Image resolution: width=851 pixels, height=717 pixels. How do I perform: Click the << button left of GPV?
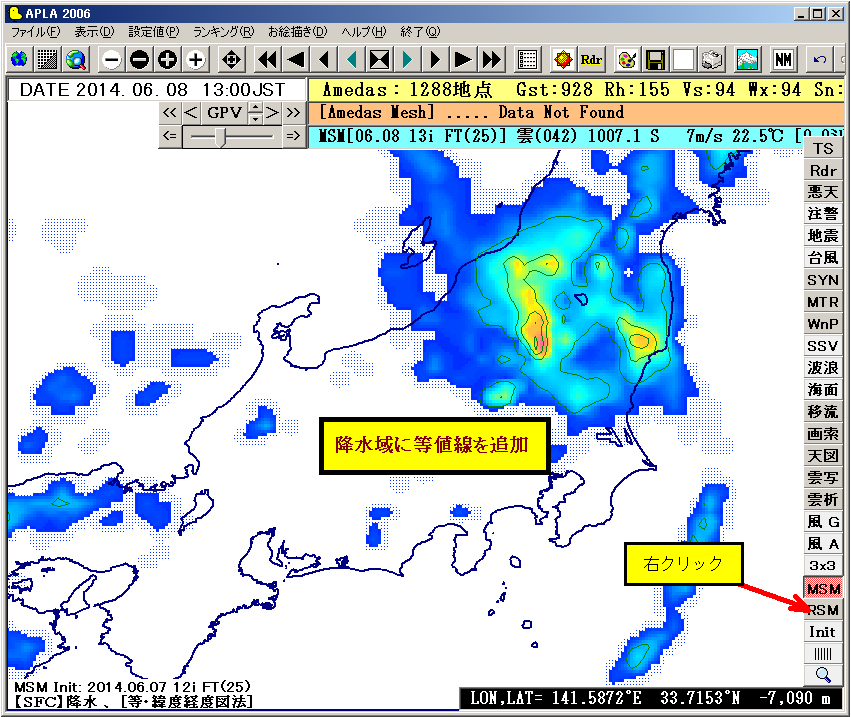coord(170,112)
